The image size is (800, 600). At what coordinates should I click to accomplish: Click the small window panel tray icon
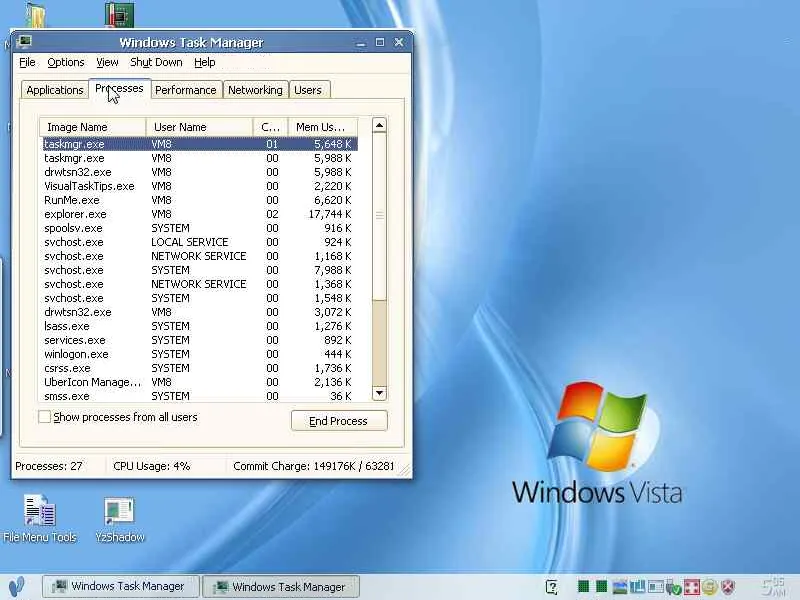tap(656, 587)
